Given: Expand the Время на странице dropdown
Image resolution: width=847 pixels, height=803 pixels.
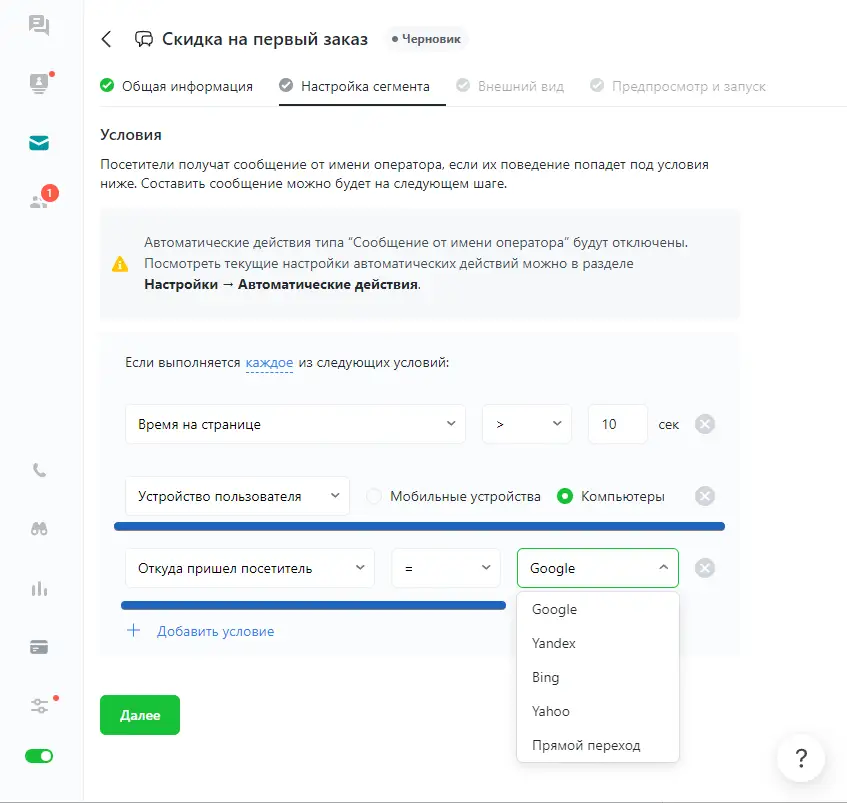Looking at the screenshot, I should tap(295, 424).
